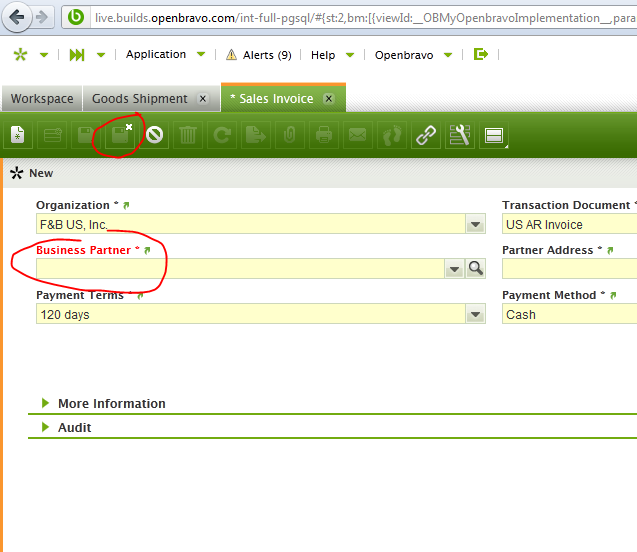
Task: Click the Cancel changes circle-slash icon
Action: tap(154, 135)
